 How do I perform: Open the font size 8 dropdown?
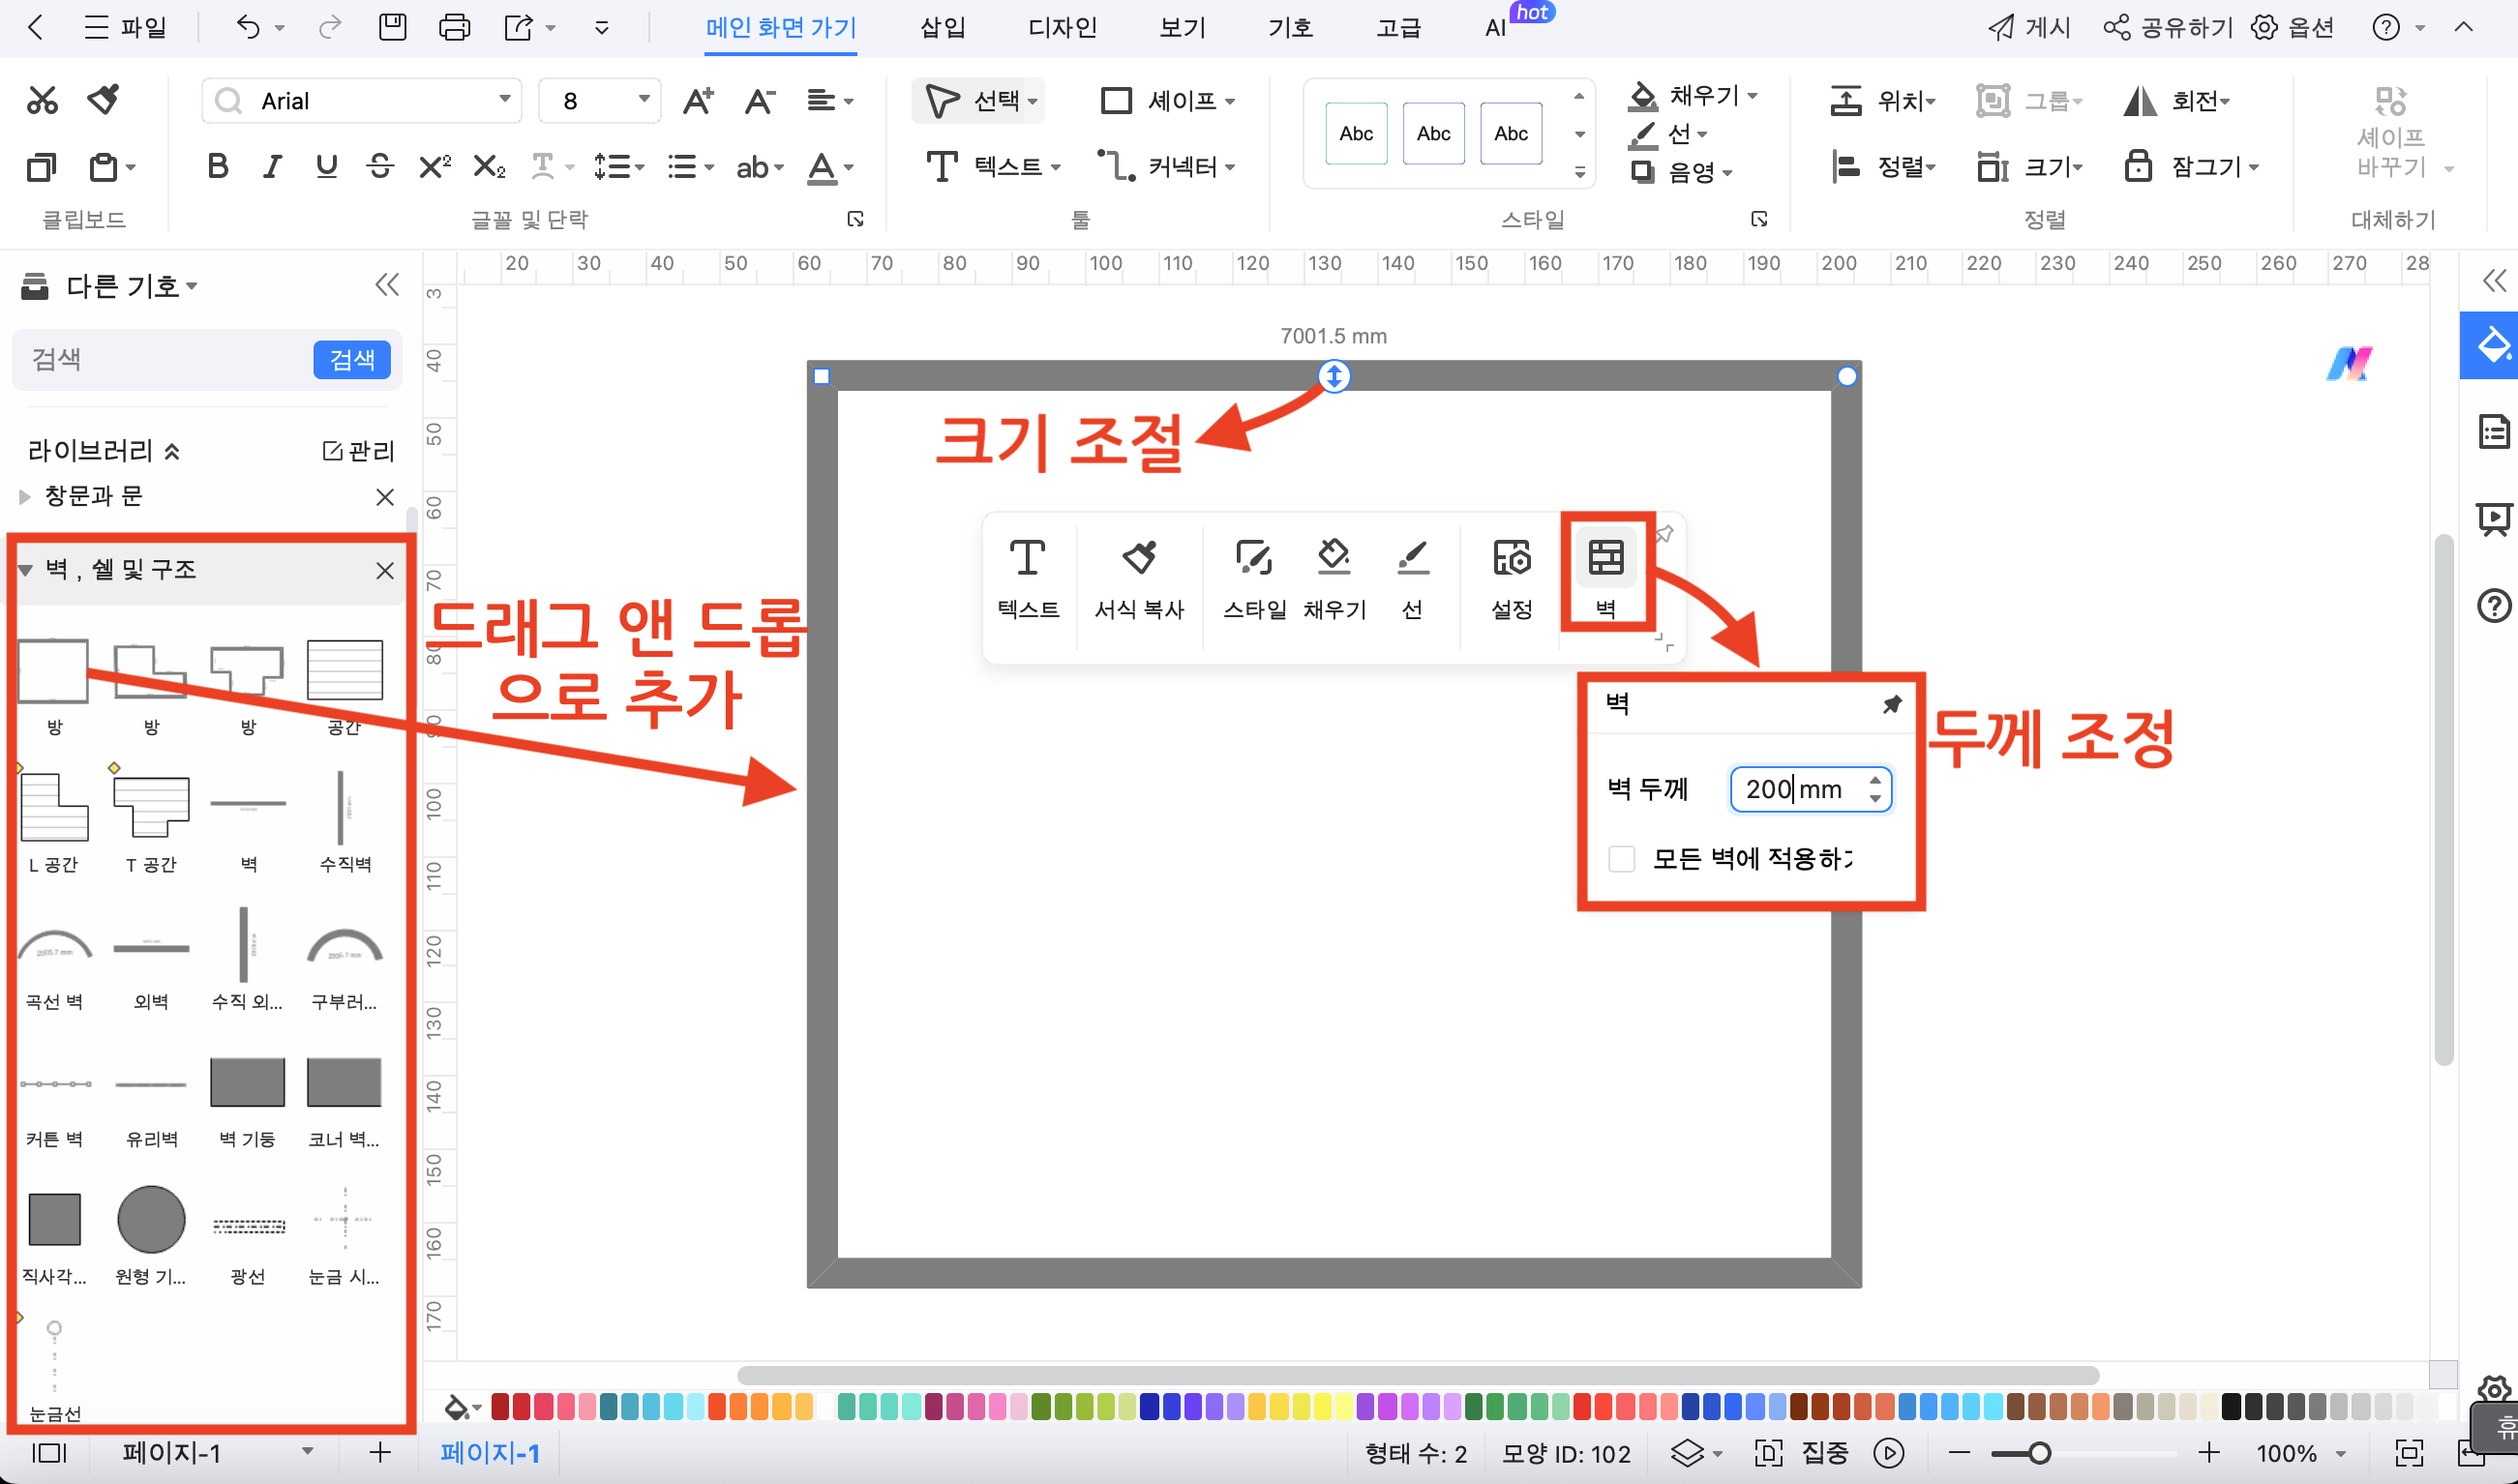pyautogui.click(x=644, y=100)
